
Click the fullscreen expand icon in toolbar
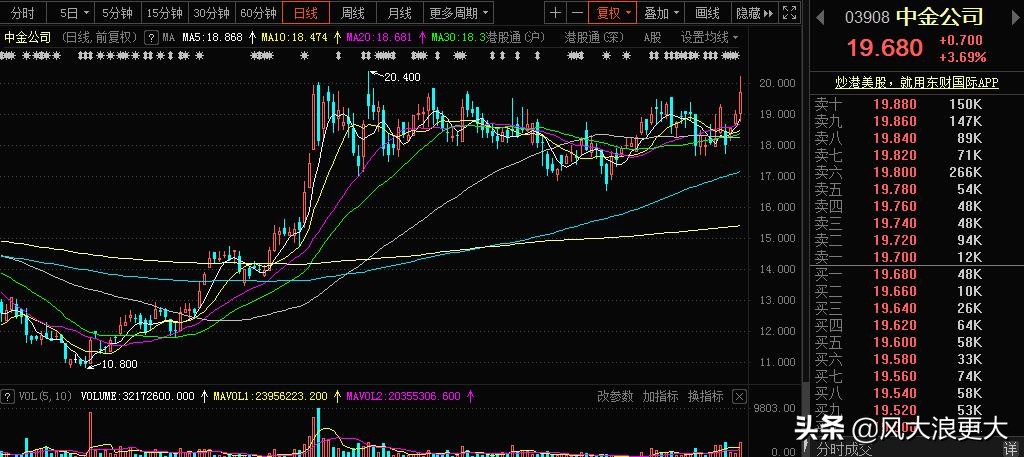pyautogui.click(x=788, y=13)
